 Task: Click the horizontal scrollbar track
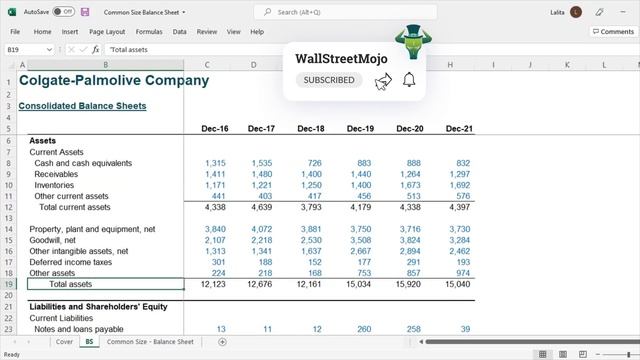(533, 342)
